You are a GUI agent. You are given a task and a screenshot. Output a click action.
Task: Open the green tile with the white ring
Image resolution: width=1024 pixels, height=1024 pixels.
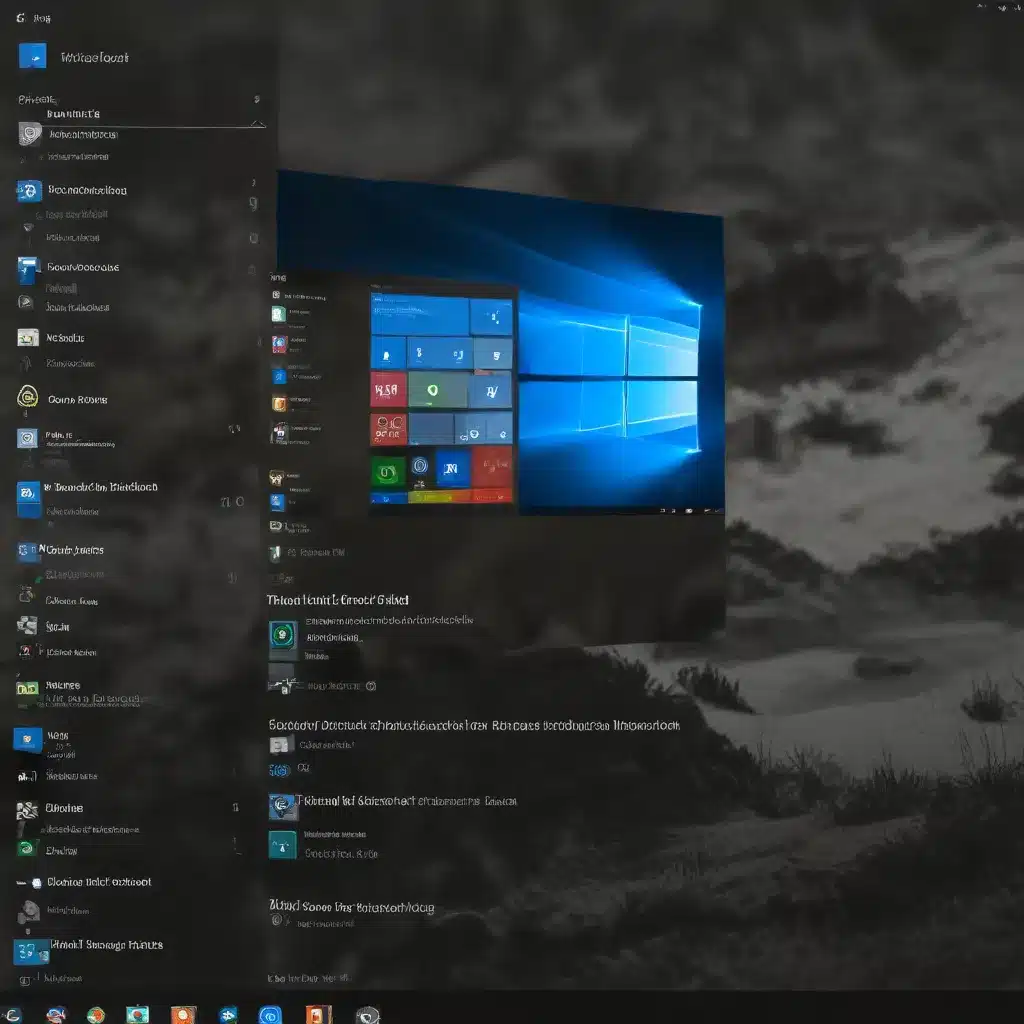438,391
